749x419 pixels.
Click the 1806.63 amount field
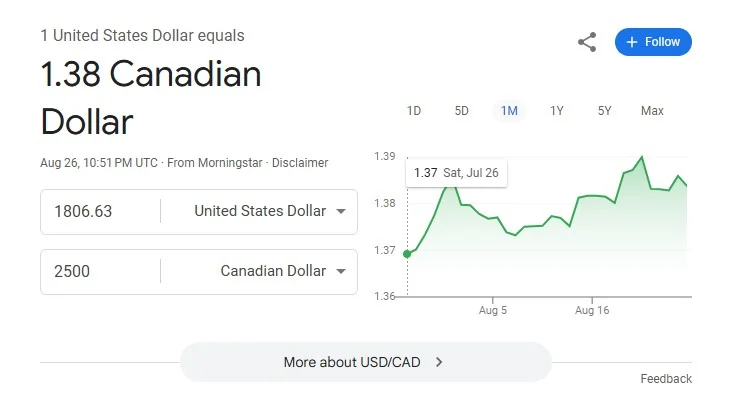click(x=100, y=211)
